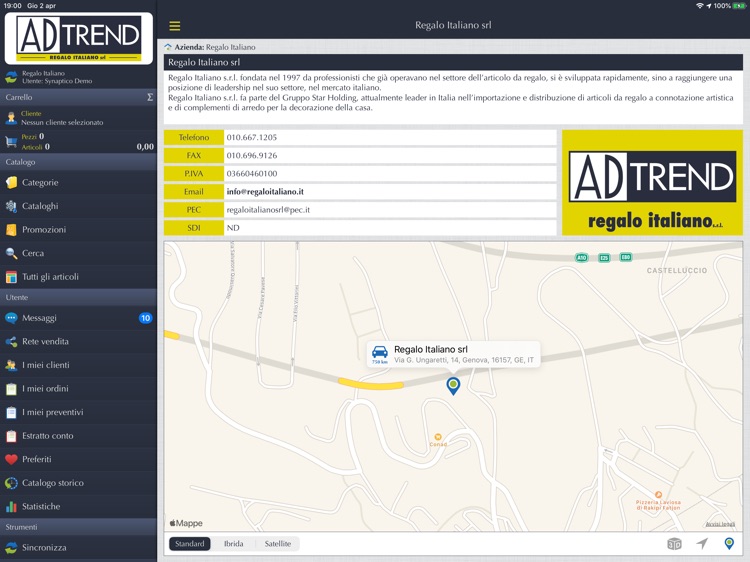Tap the map pin locate icon
Viewport: 750px width, 562px height.
click(729, 543)
